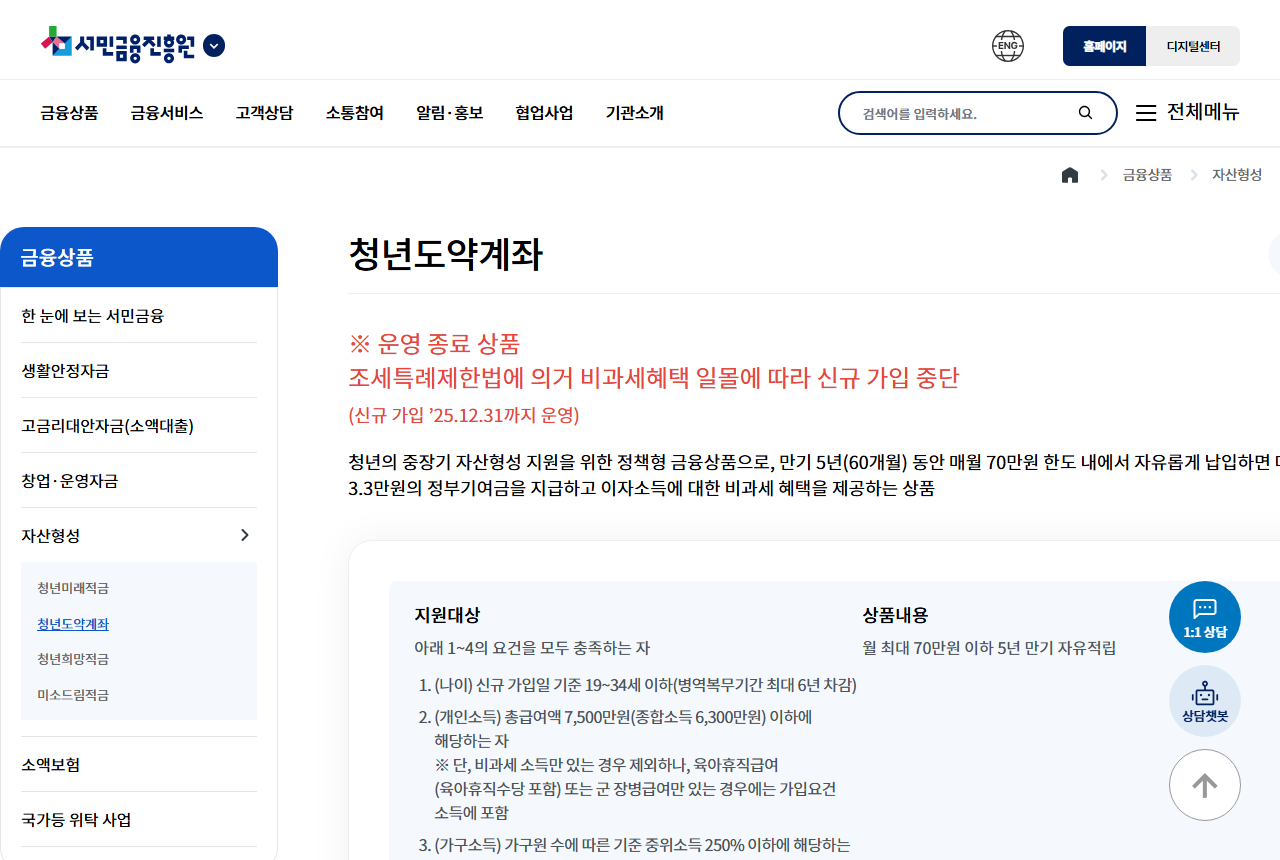Open the 기관소개 top menu
This screenshot has height=860, width=1280.
pyautogui.click(x=635, y=113)
